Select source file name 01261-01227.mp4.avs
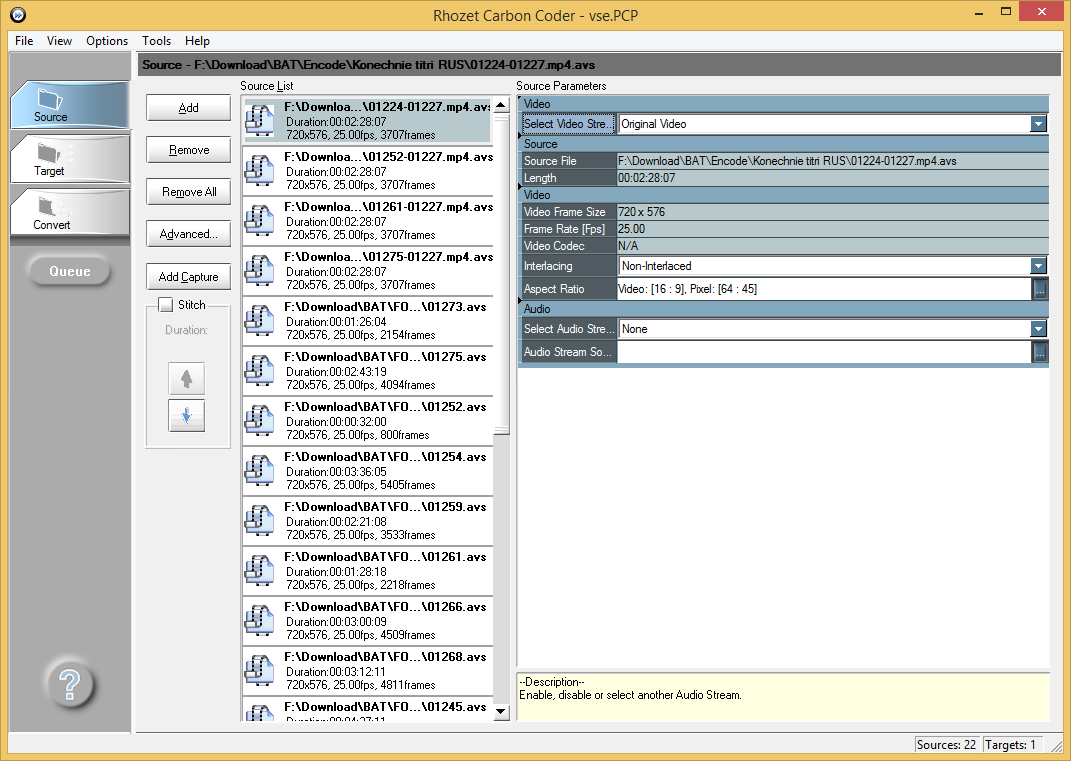This screenshot has width=1071, height=761. pyautogui.click(x=388, y=207)
